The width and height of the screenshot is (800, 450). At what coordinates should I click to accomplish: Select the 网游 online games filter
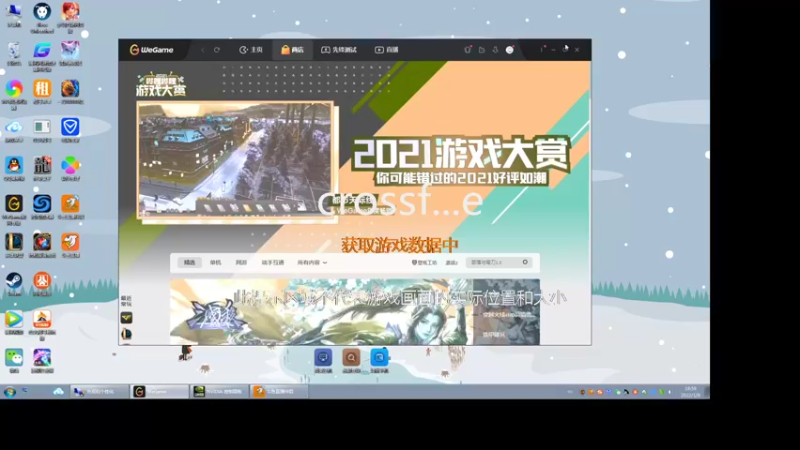pyautogui.click(x=241, y=262)
